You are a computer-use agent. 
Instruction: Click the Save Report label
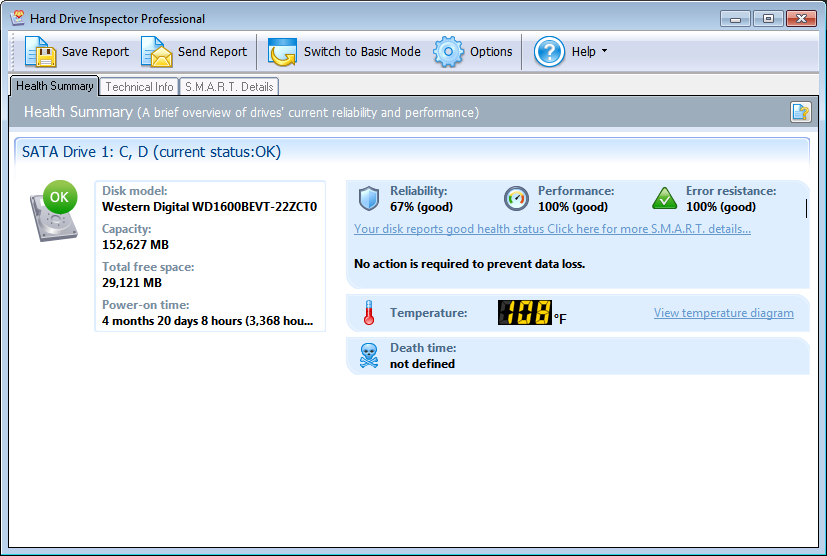pyautogui.click(x=95, y=52)
